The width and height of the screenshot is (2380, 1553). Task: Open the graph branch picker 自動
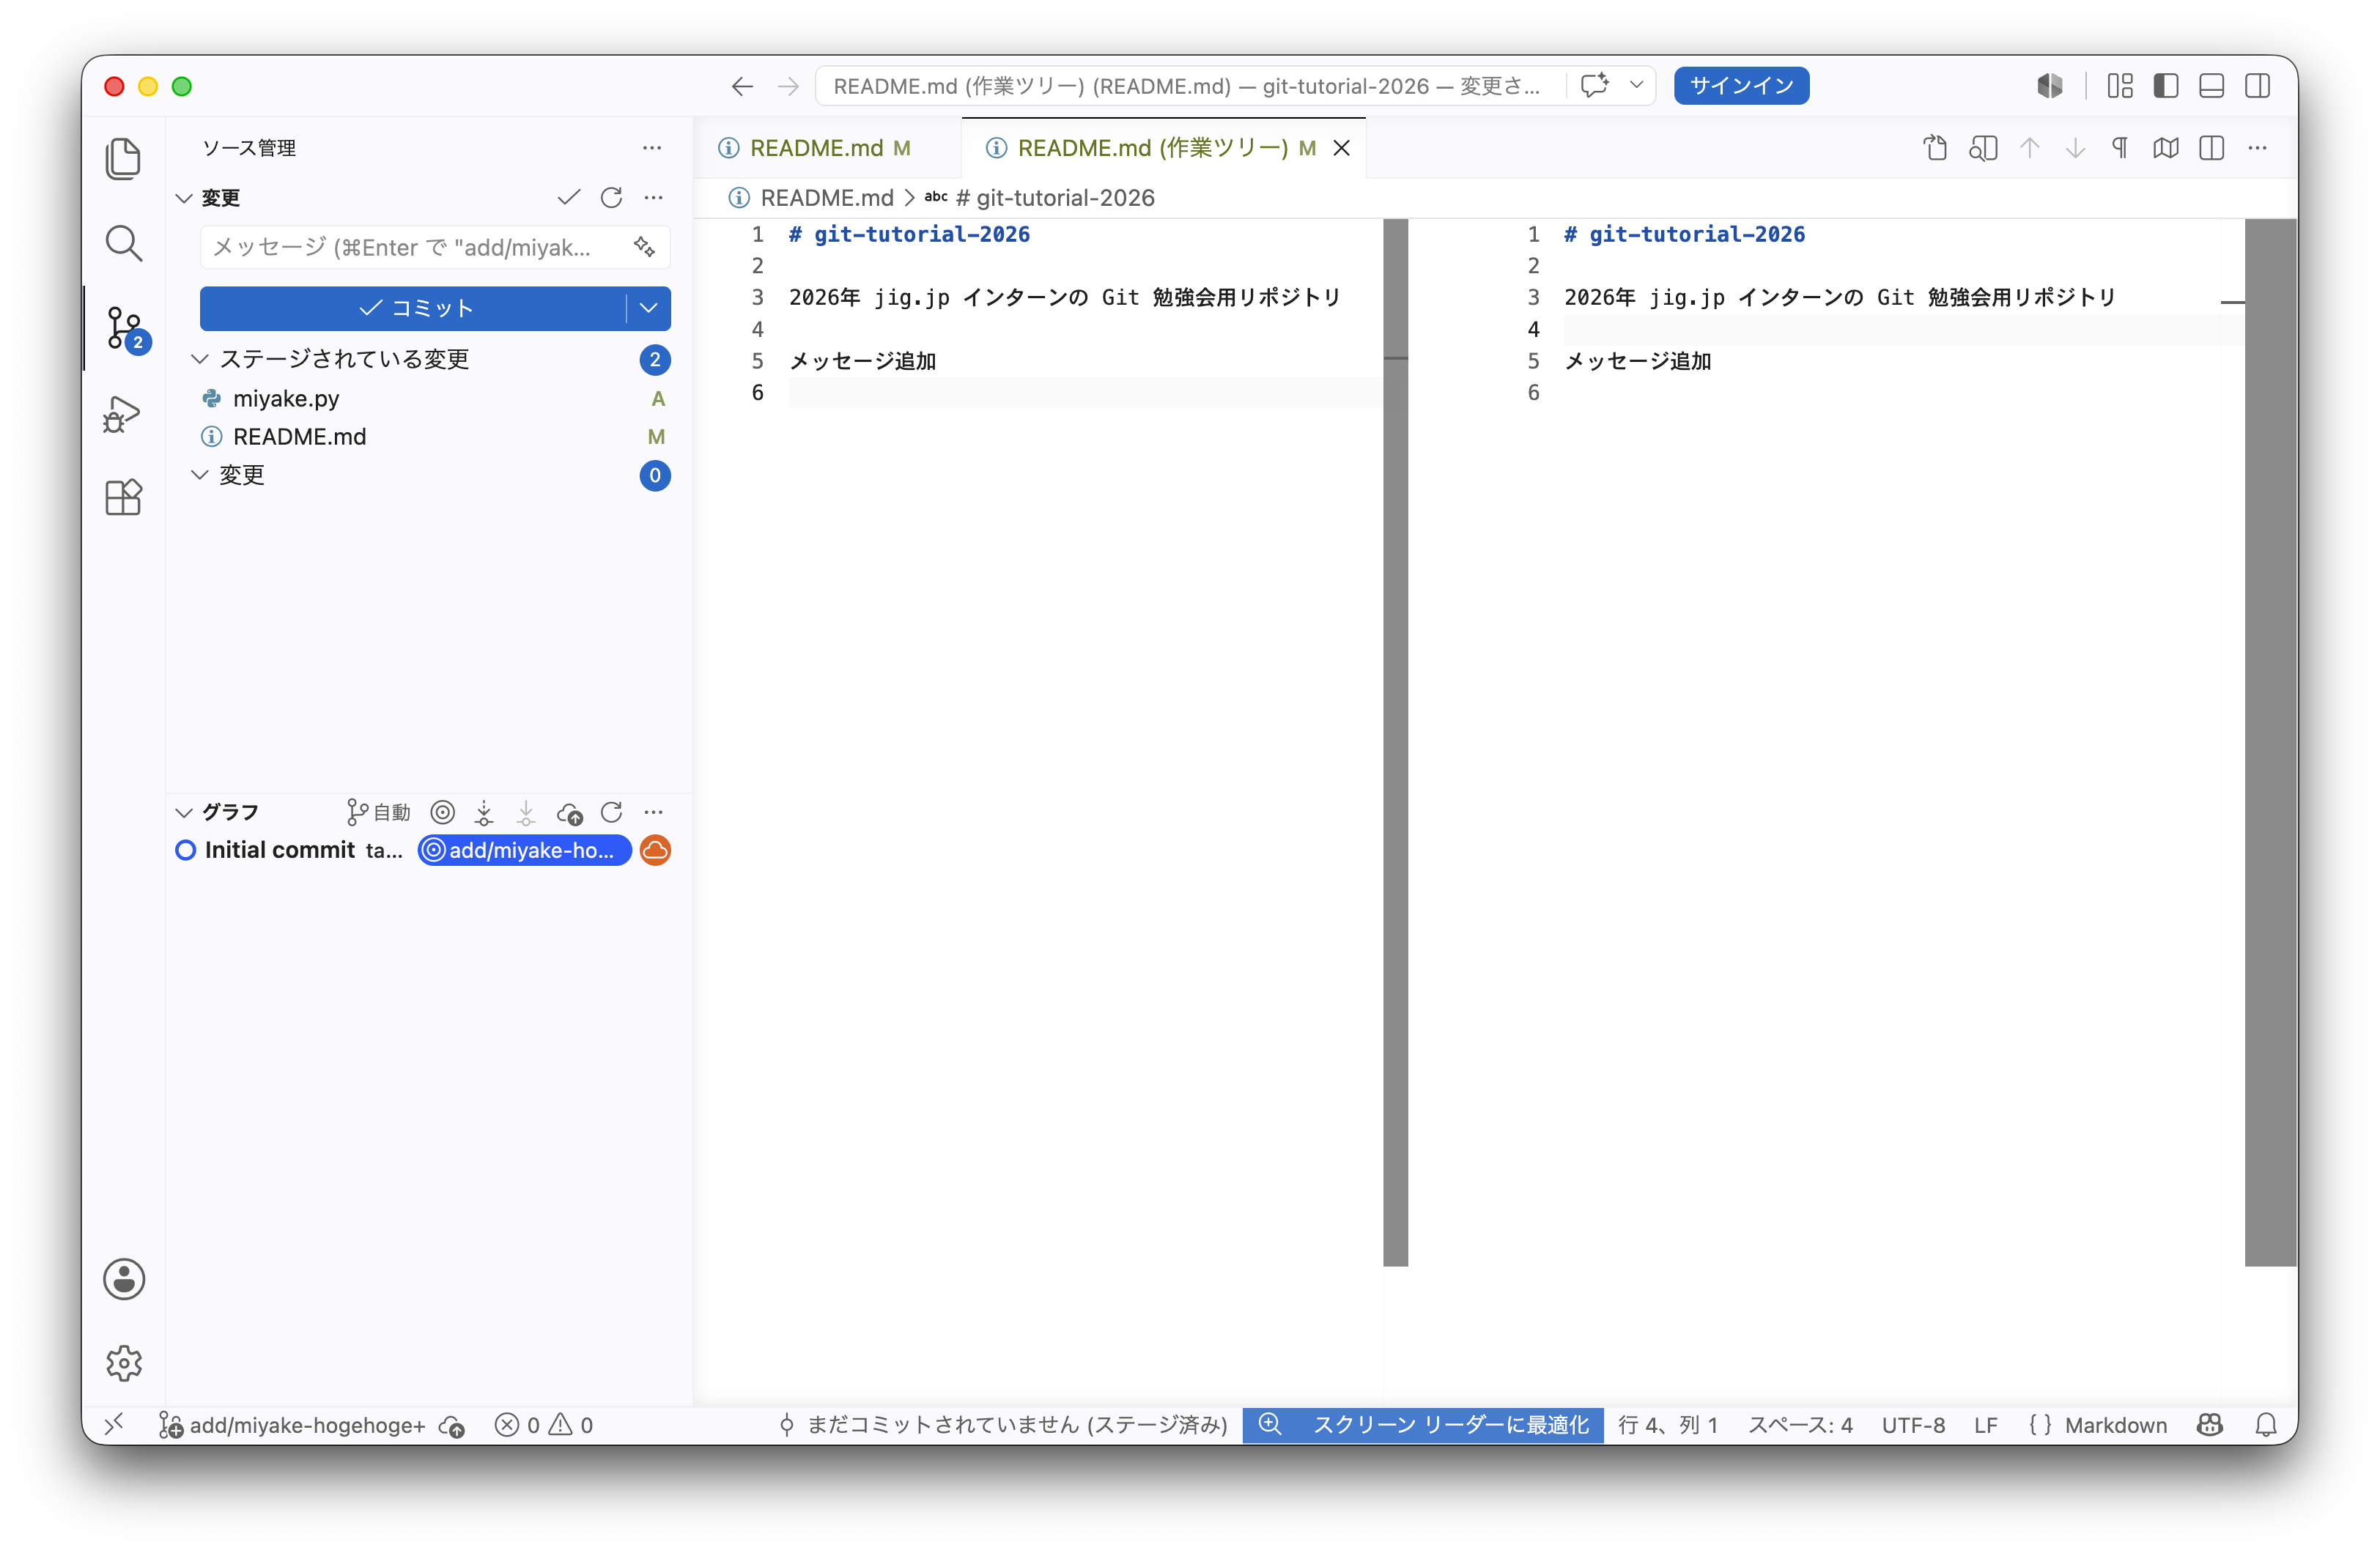378,811
